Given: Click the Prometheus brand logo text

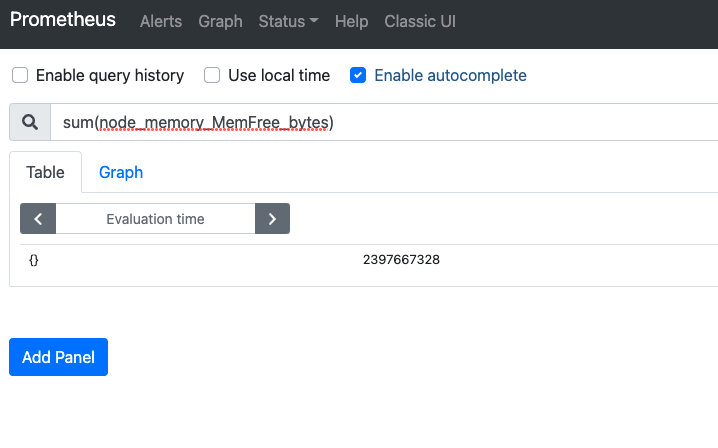Looking at the screenshot, I should [63, 20].
